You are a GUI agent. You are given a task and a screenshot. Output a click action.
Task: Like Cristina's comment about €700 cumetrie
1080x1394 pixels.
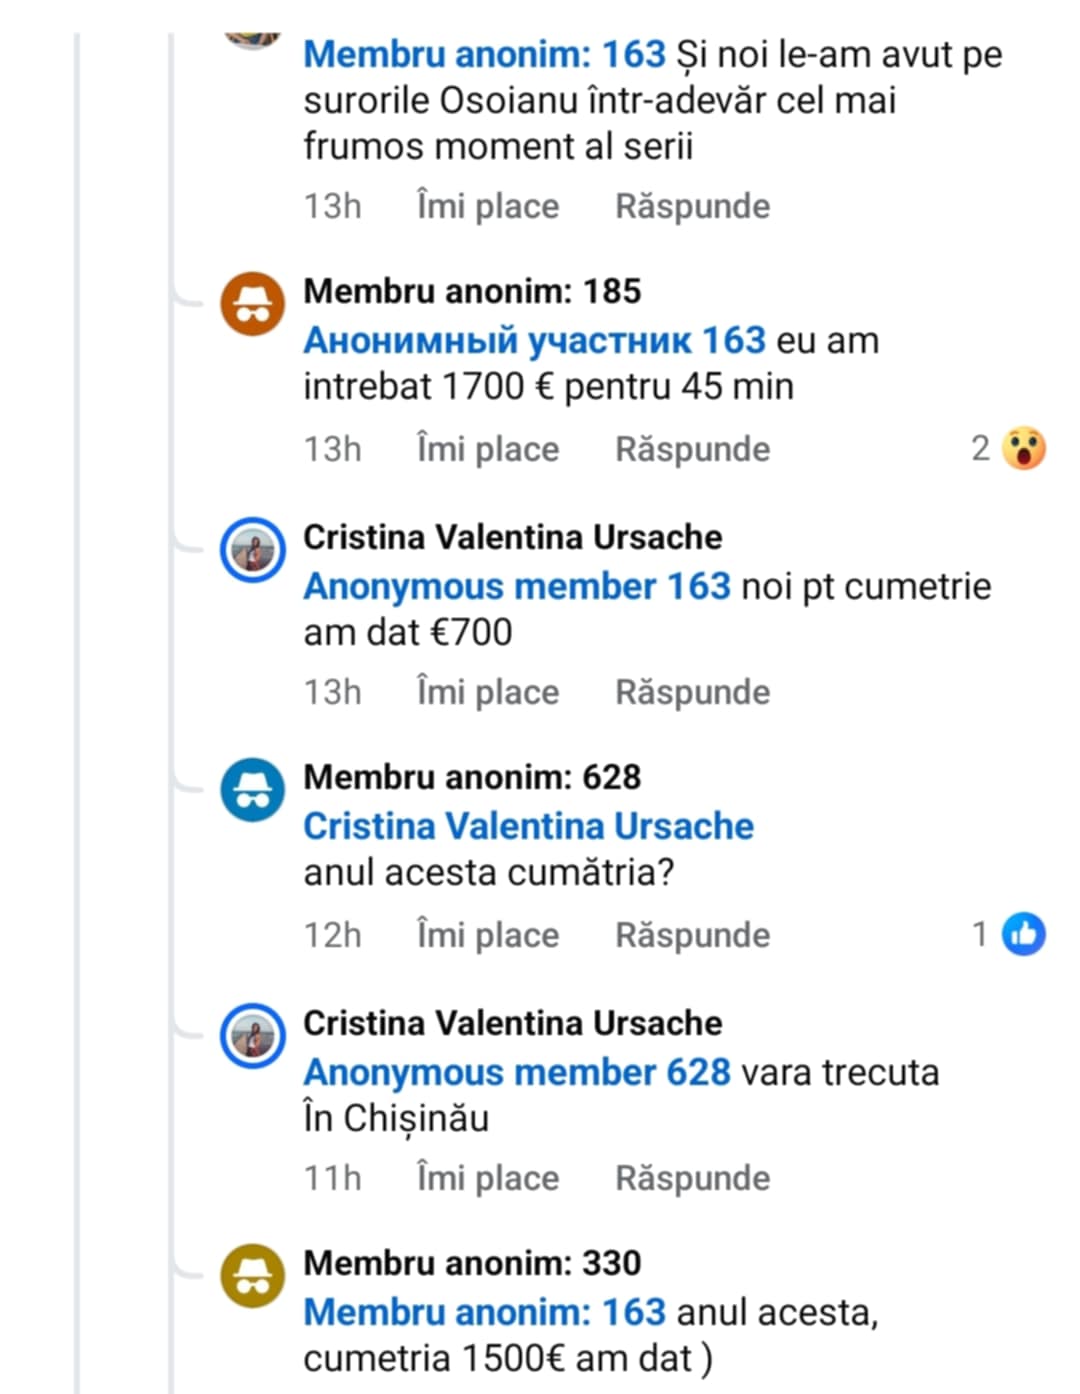[x=488, y=692]
